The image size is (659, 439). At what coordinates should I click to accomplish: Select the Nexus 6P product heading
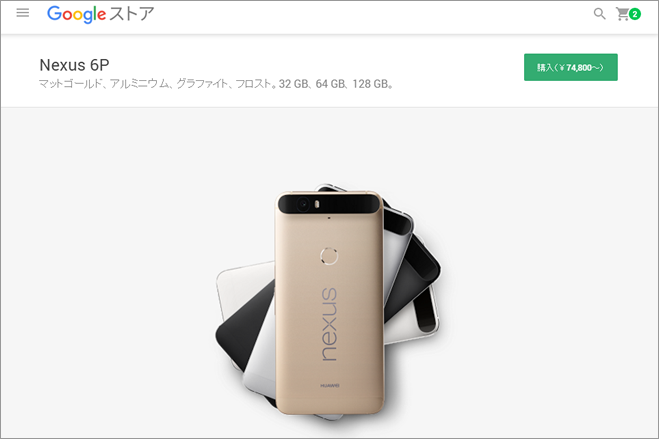point(74,65)
